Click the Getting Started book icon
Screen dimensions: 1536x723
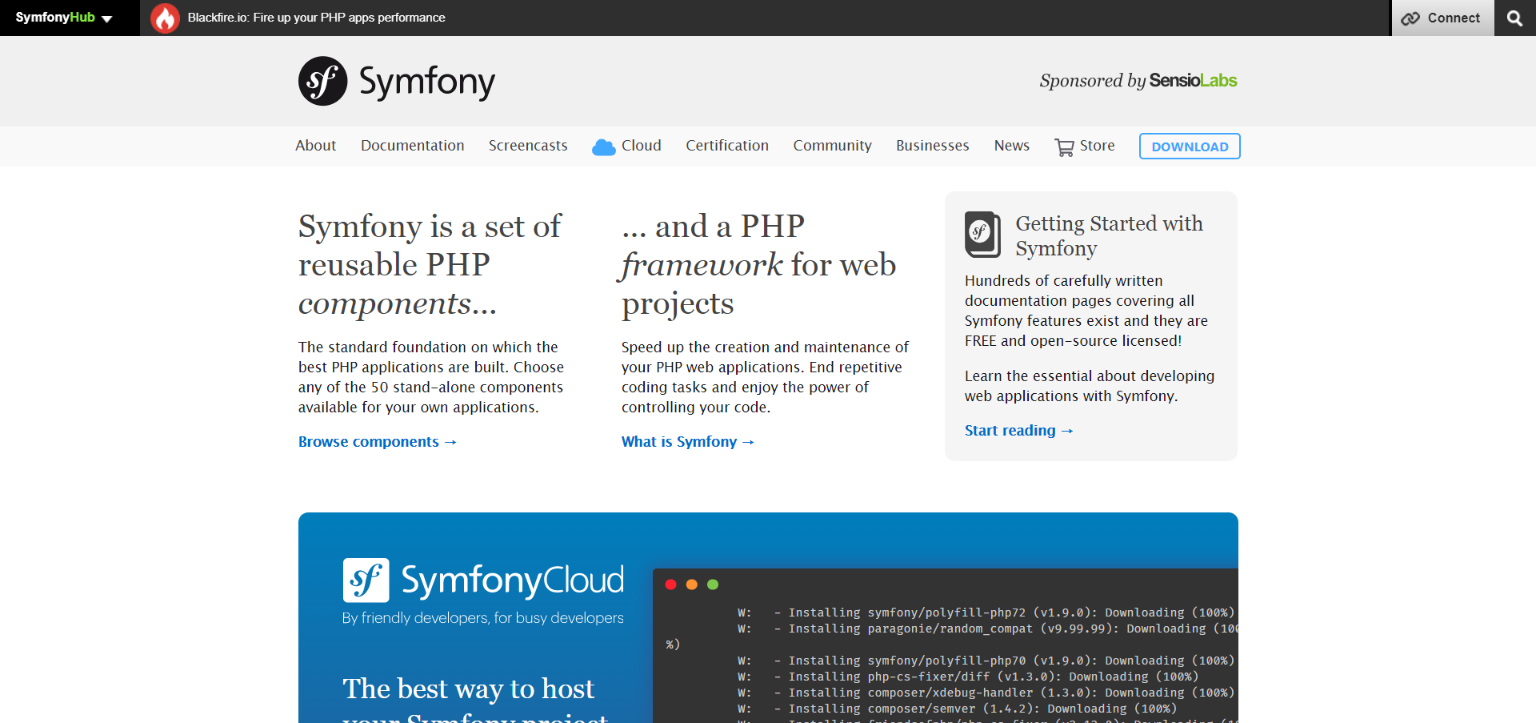click(x=982, y=234)
